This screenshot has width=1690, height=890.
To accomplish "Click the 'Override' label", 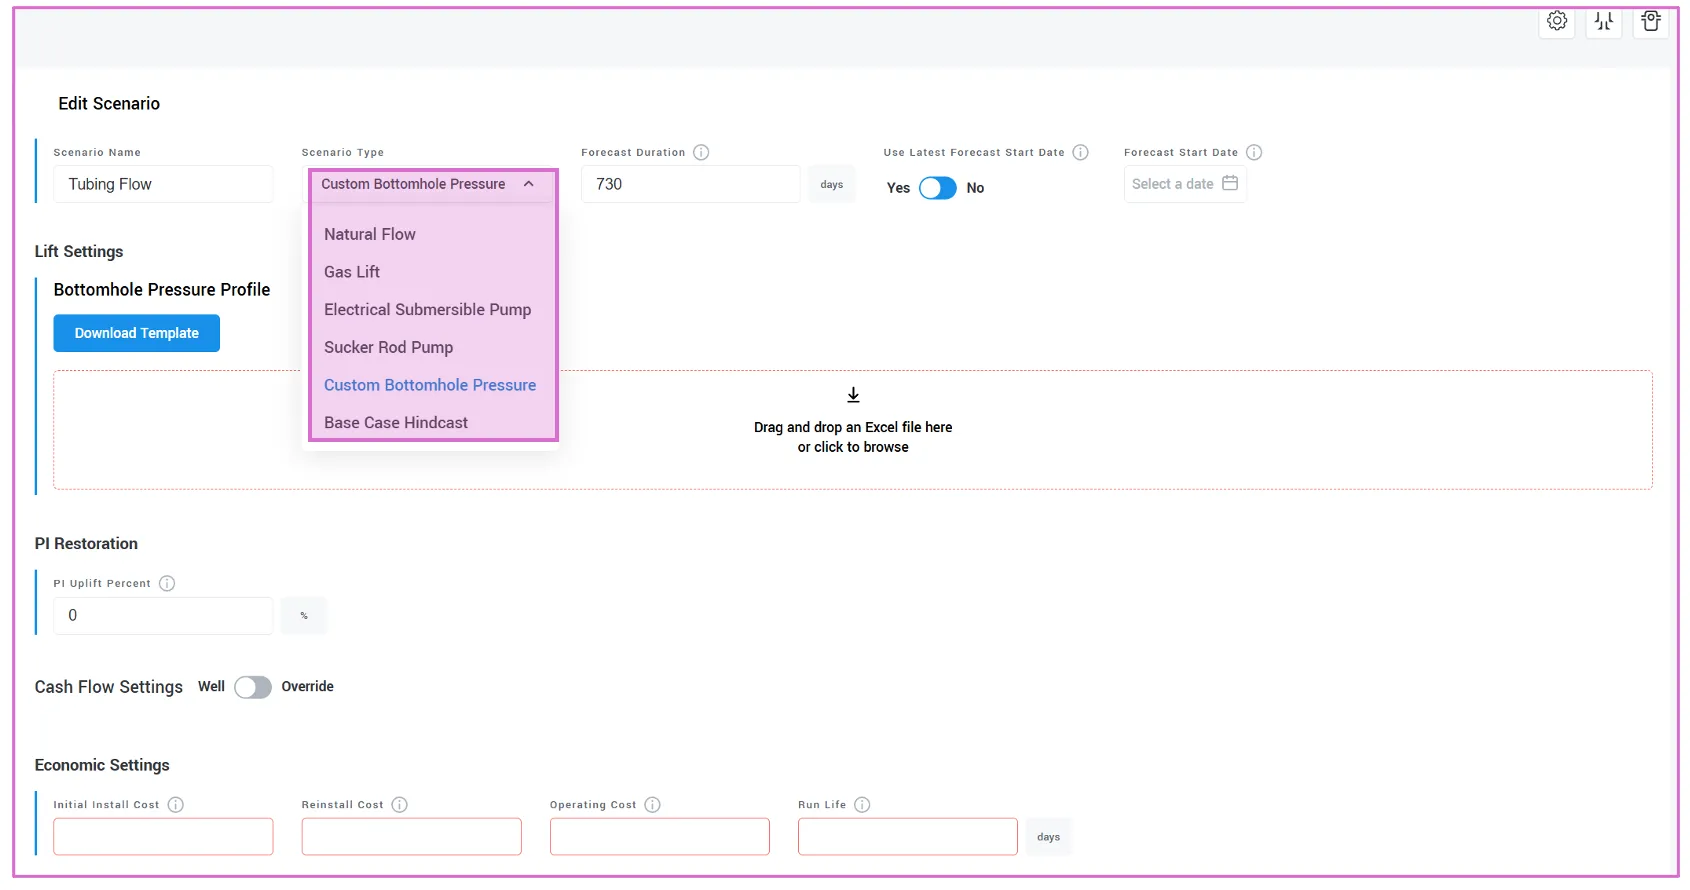I will pos(308,687).
